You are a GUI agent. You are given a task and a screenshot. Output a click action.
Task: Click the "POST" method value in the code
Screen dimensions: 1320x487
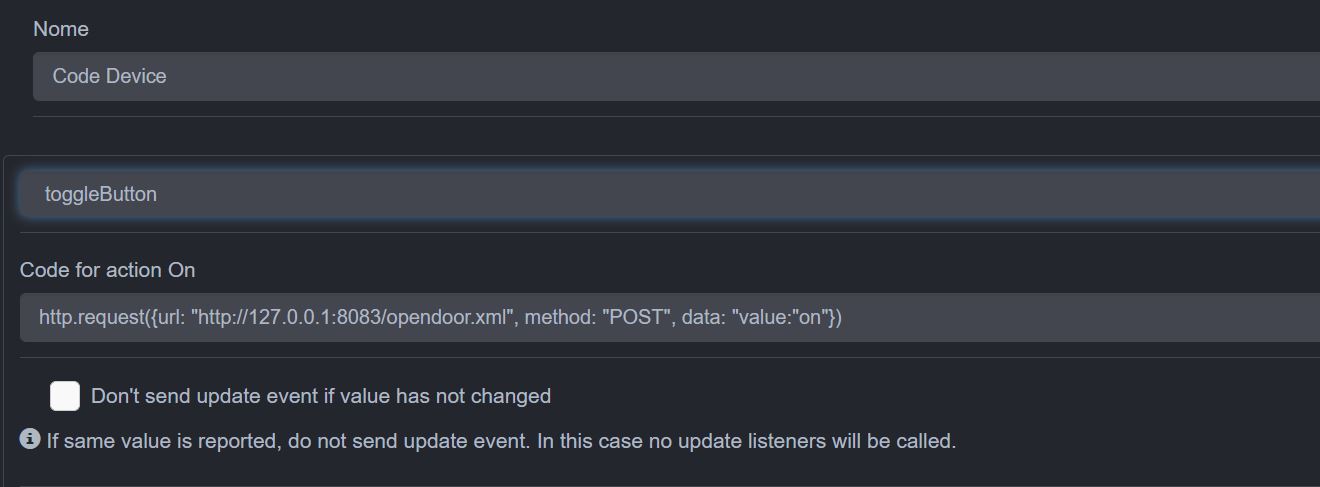point(635,318)
